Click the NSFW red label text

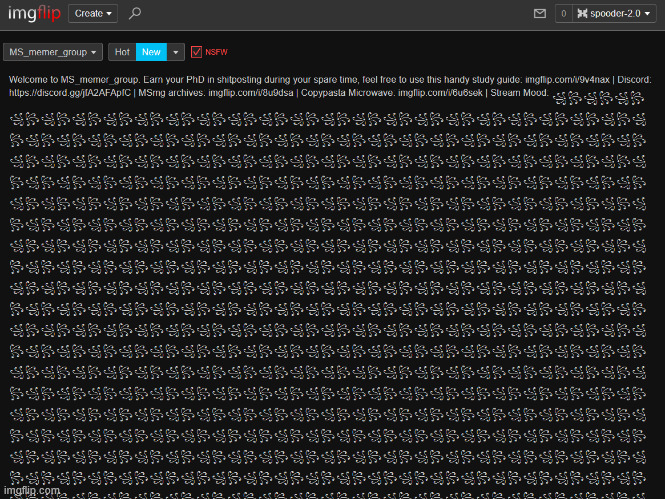point(216,52)
